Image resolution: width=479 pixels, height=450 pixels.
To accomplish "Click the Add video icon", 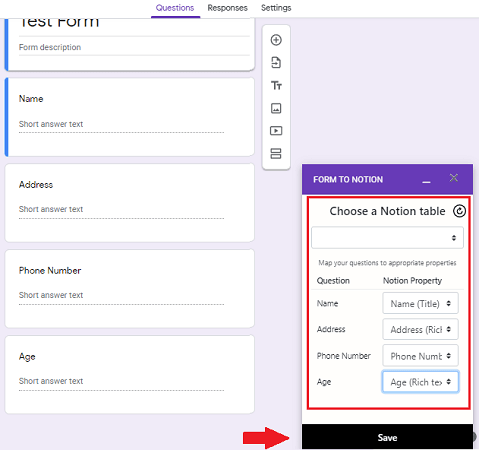I will pyautogui.click(x=276, y=131).
